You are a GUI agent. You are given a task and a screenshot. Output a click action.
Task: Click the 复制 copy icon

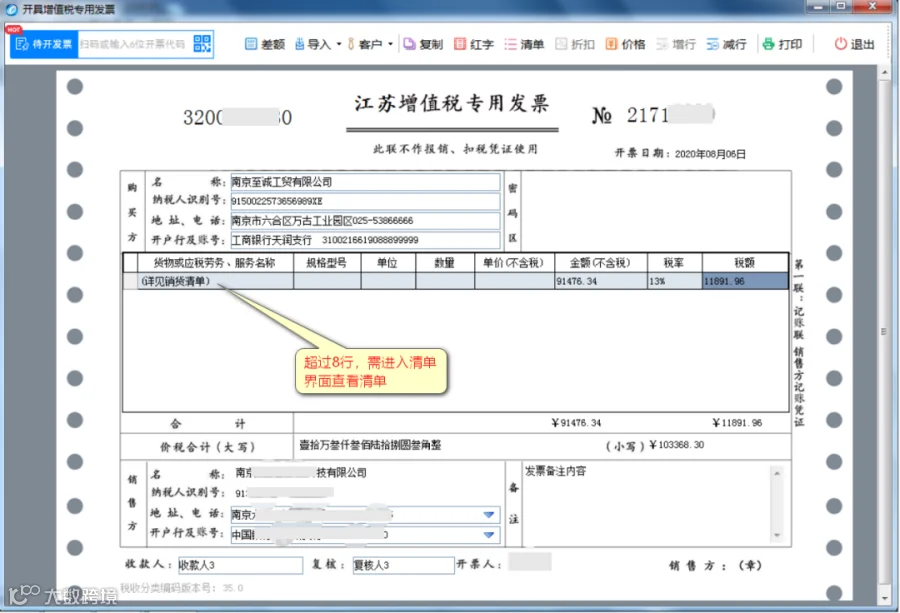409,44
